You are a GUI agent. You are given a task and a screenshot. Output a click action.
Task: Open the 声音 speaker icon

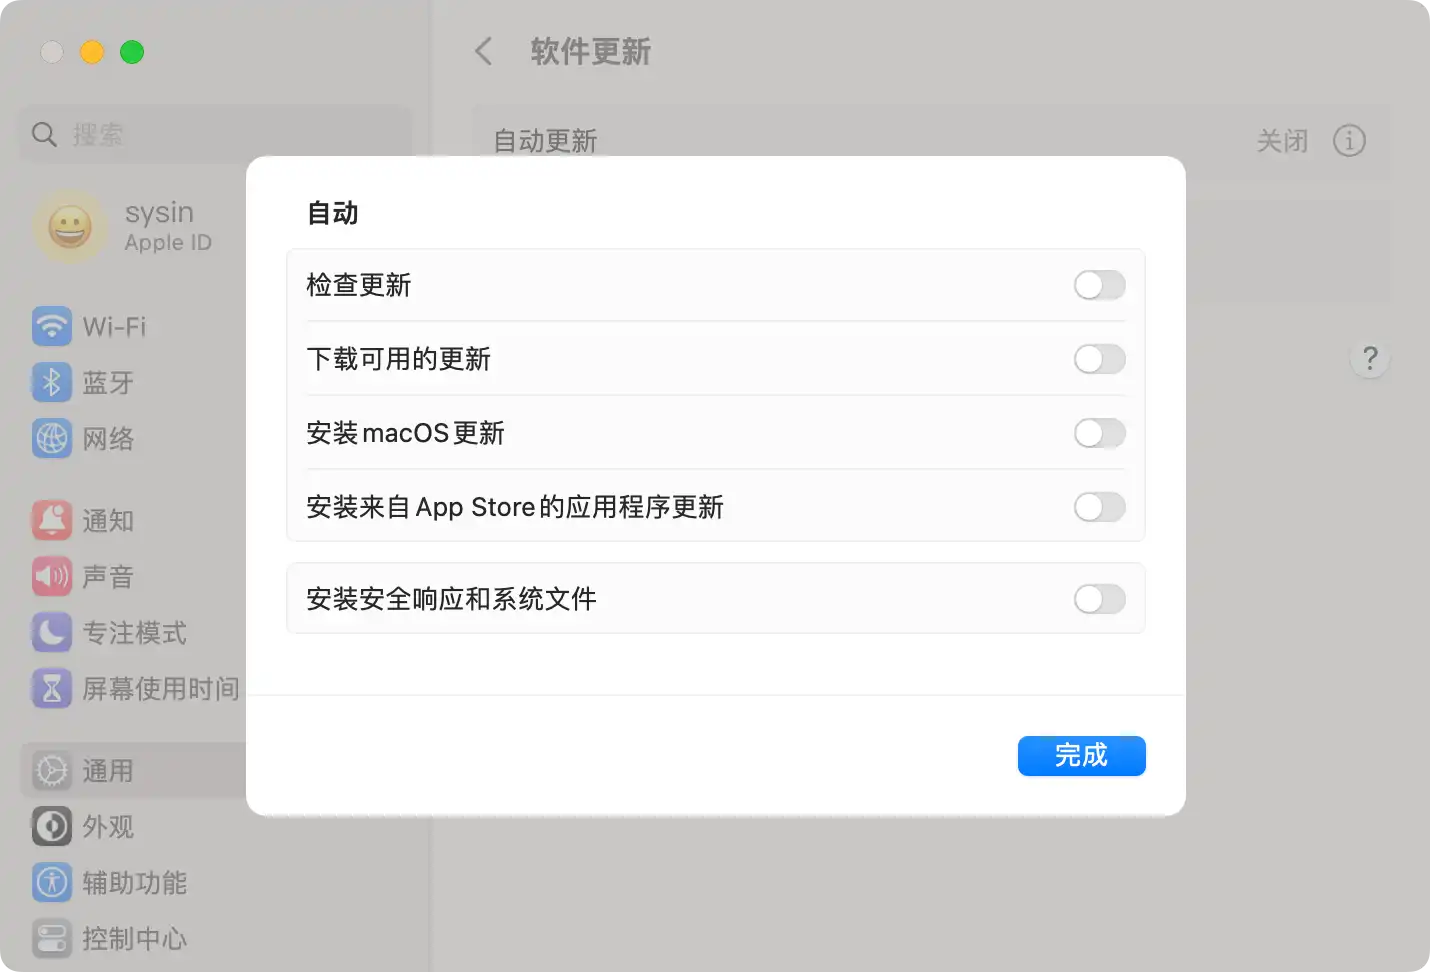(x=52, y=576)
